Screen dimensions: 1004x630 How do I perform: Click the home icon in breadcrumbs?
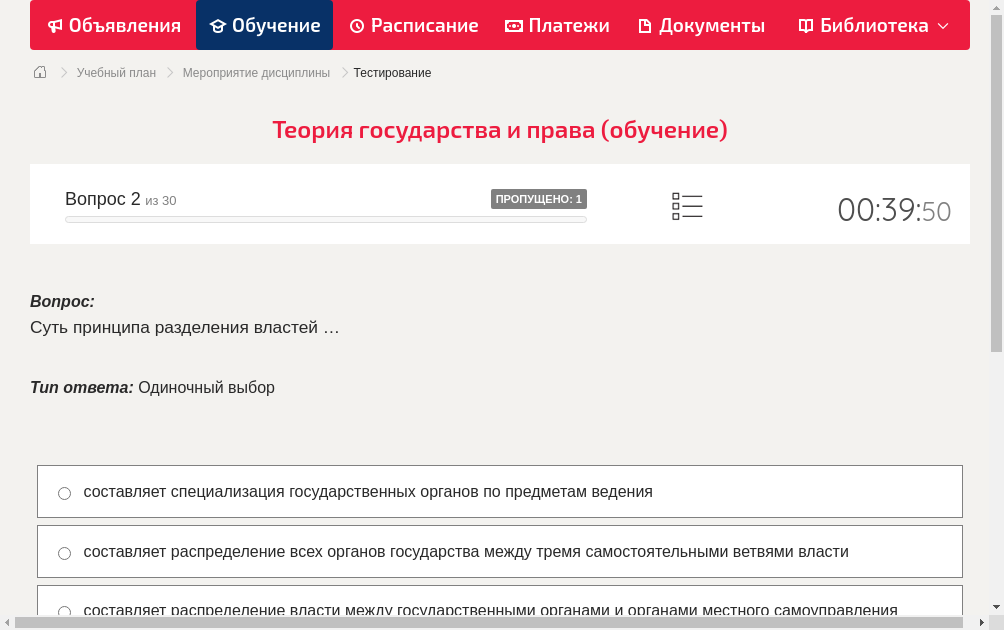click(x=39, y=72)
